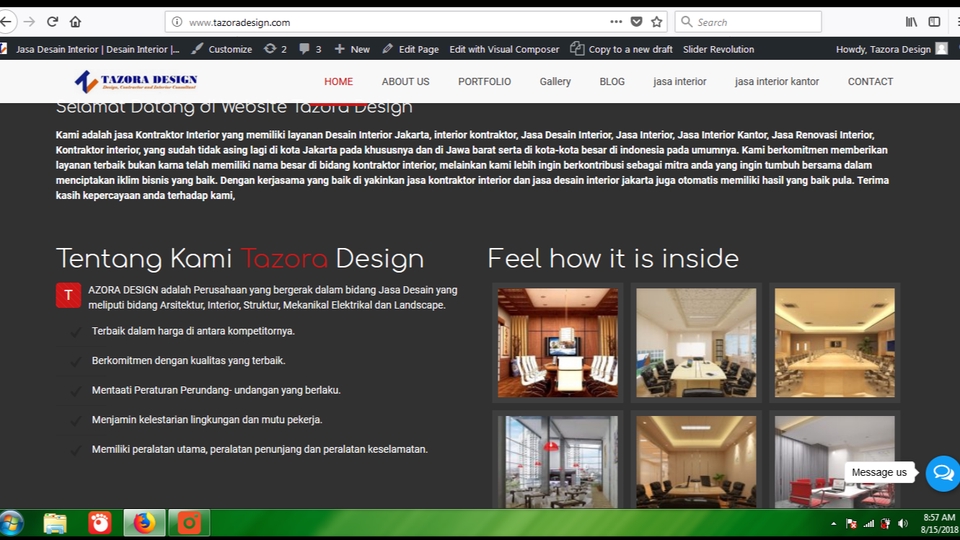Viewport: 960px width, 540px height.
Task: Click the 'Menjamin kelestarian lingkungan dan mutu pekerja.' list item
Action: (207, 419)
